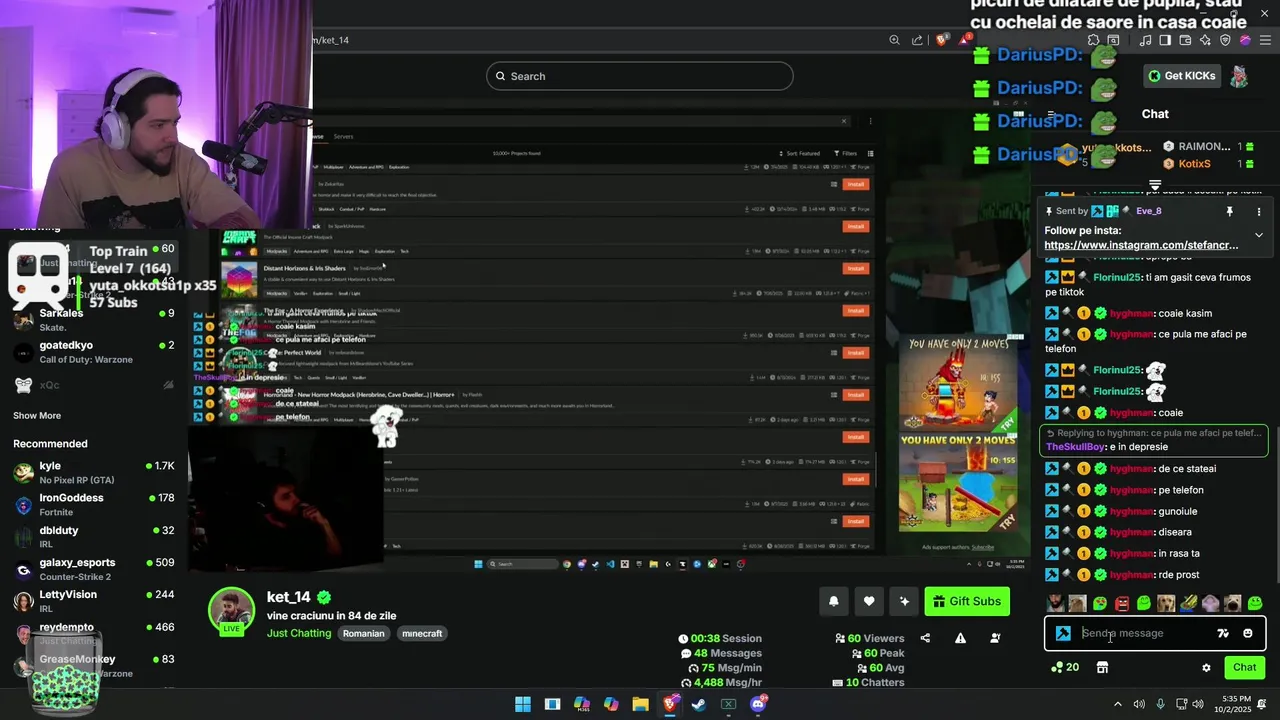The image size is (1280, 720).
Task: Open Brave Wallet icon in toolbar
Action: (1185, 40)
